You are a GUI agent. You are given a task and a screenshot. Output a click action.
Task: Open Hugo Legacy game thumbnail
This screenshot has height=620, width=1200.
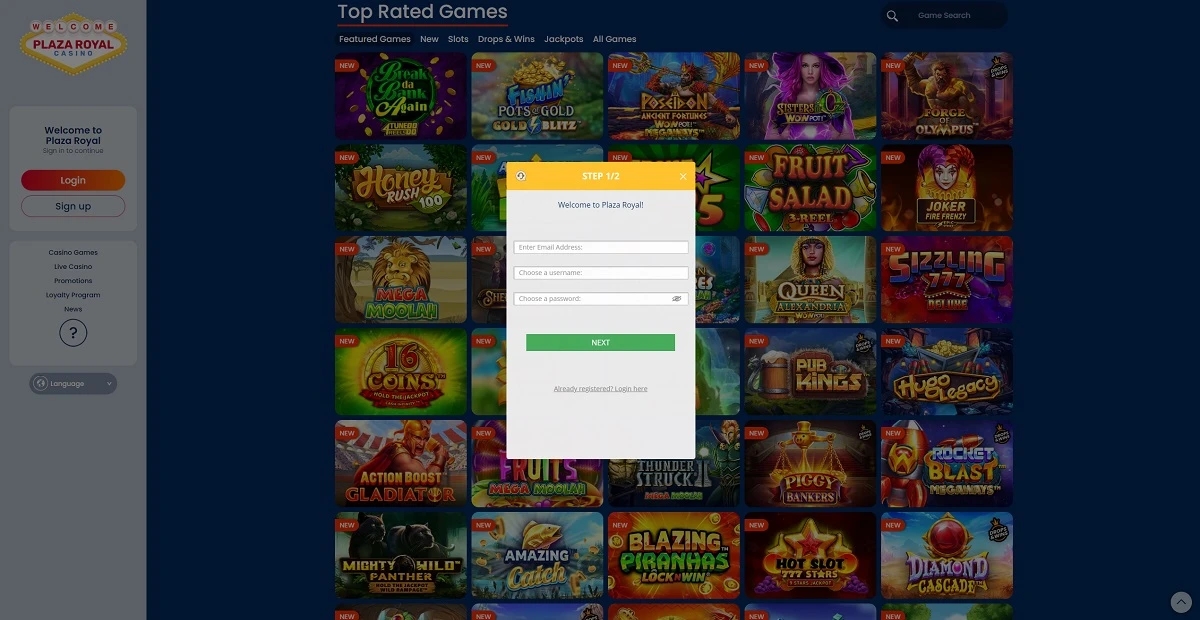tap(947, 371)
